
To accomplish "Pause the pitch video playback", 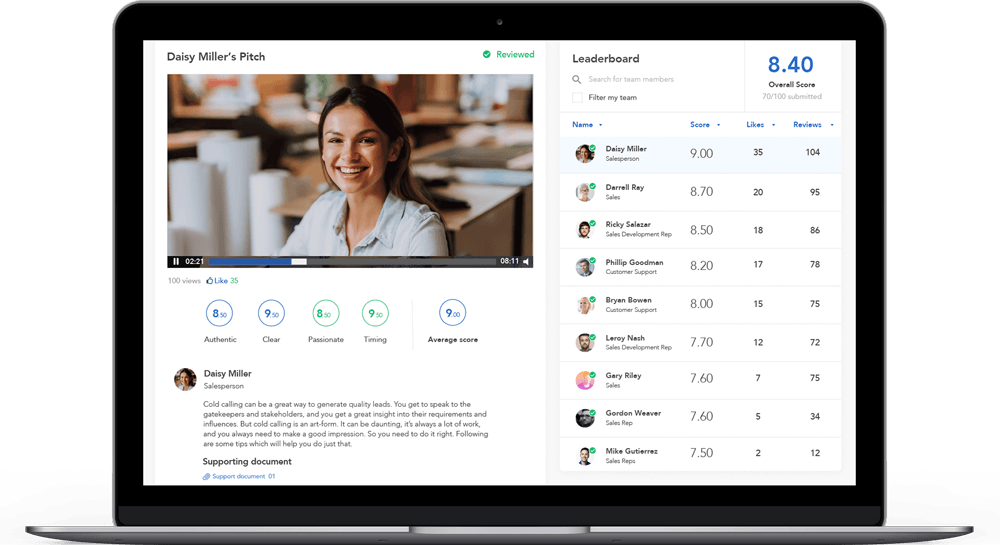I will coord(176,262).
